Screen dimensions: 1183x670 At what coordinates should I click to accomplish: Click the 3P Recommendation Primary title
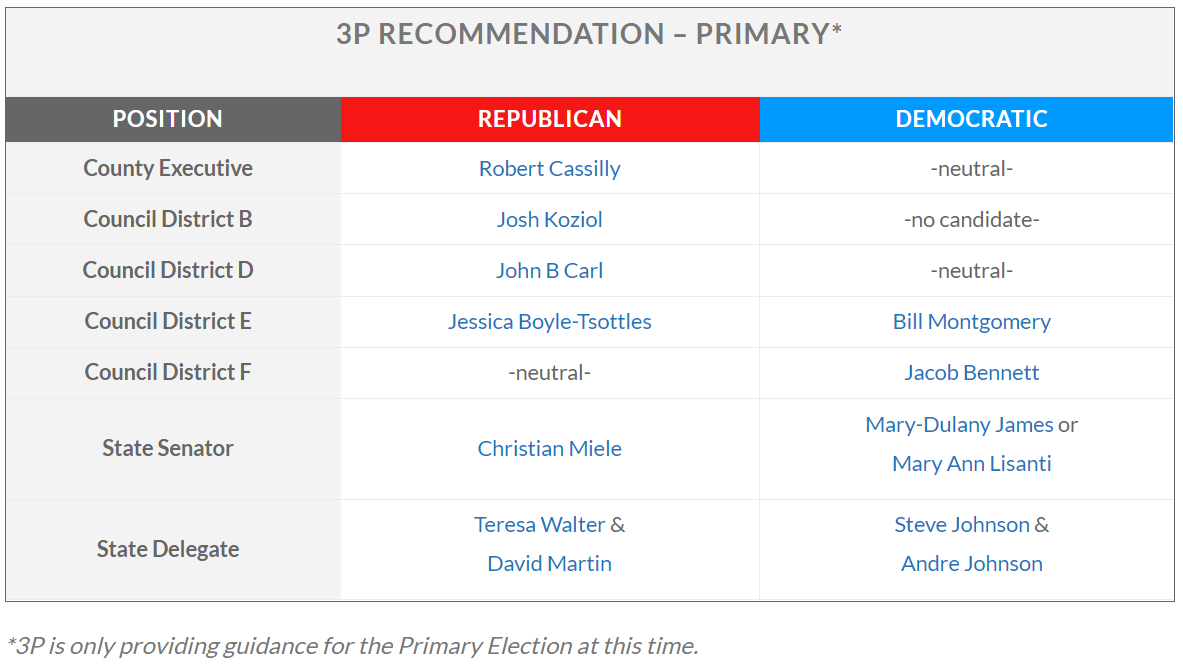pyautogui.click(x=589, y=34)
